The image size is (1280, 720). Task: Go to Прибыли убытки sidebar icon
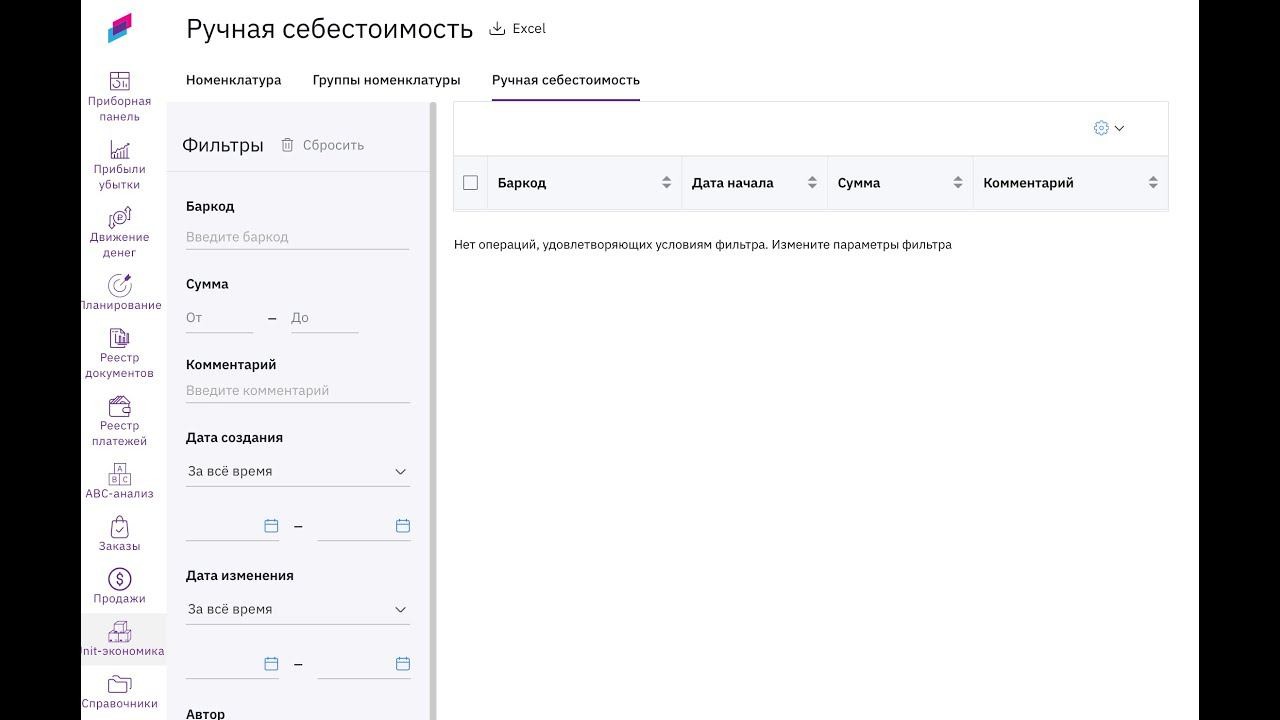coord(119,150)
